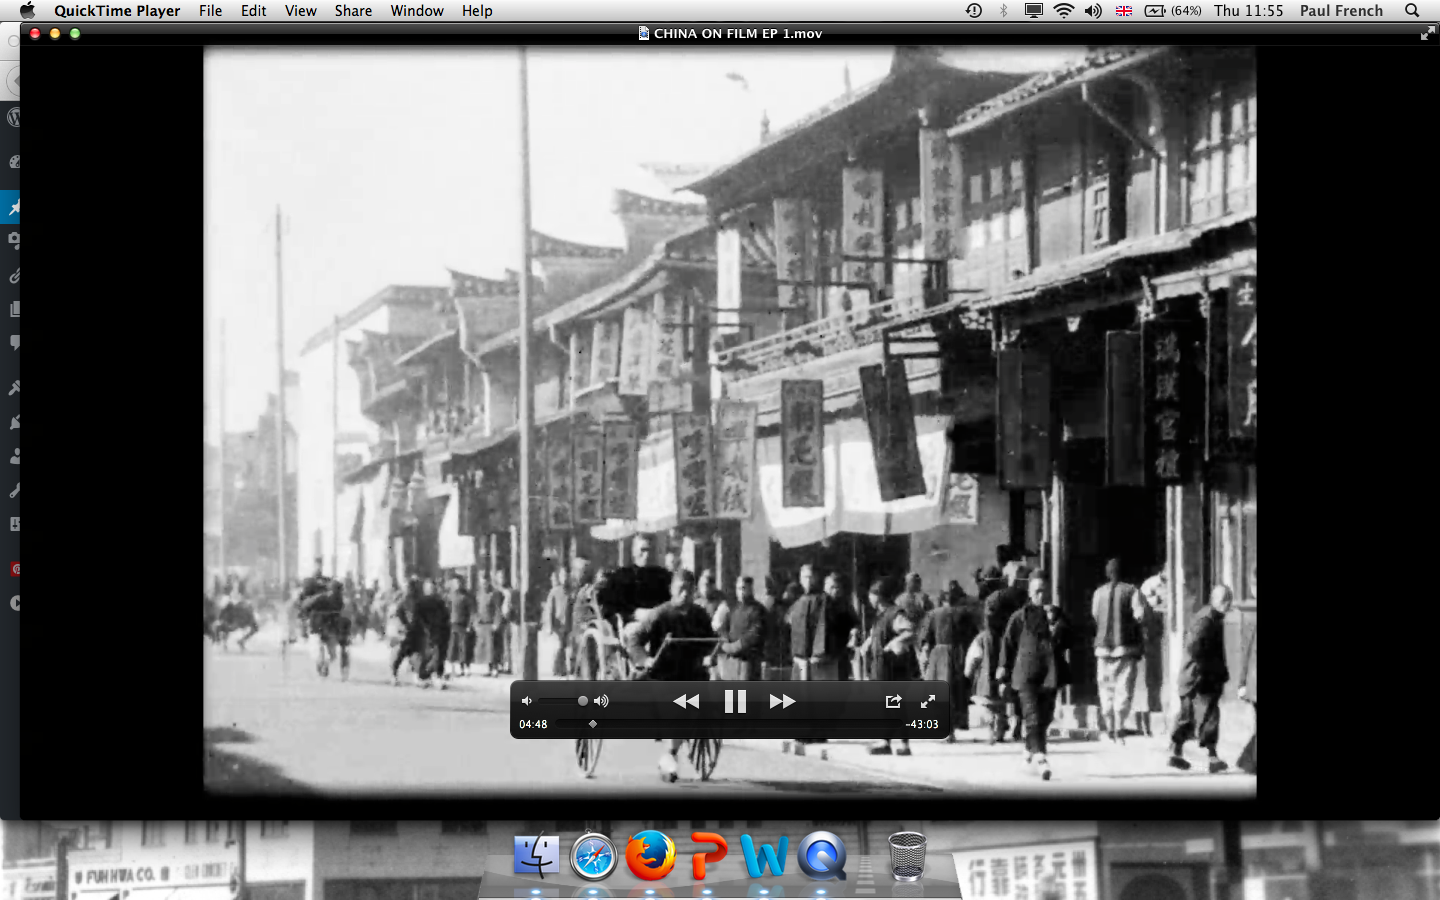Image resolution: width=1440 pixels, height=900 pixels.
Task: Click the volume slider knob
Action: coord(583,701)
